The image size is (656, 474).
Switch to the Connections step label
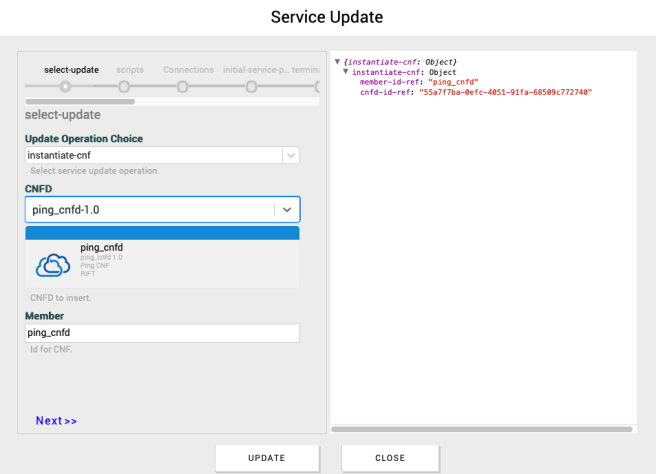pos(188,70)
